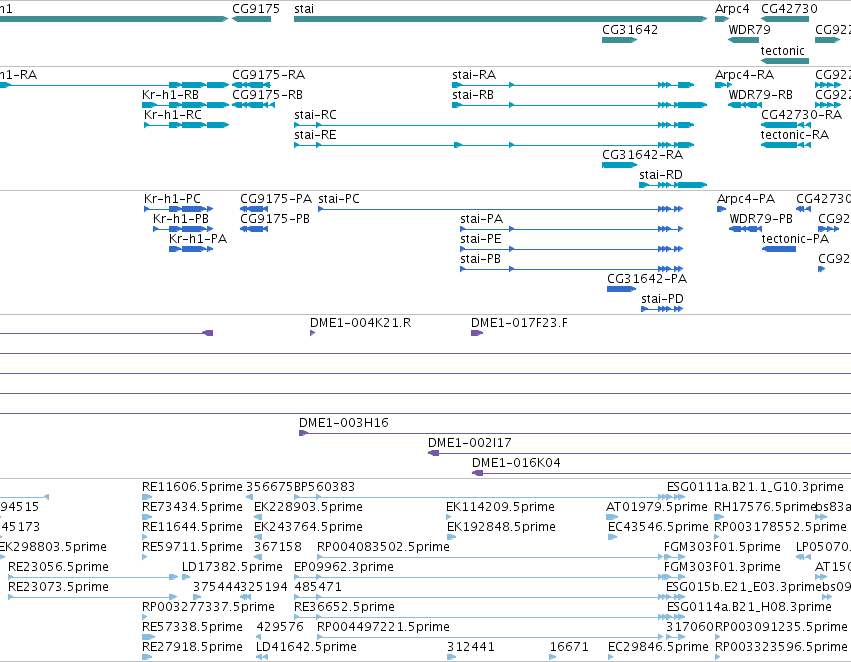Image resolution: width=851 pixels, height=662 pixels.
Task: Select transcript CG9175-RA
Action: (x=251, y=85)
